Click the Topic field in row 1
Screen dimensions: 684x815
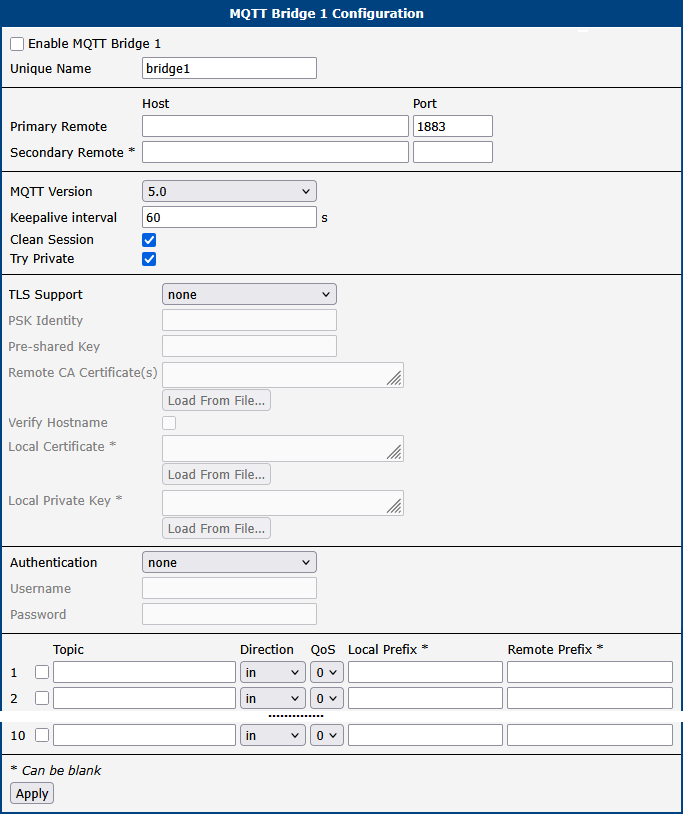coord(144,672)
